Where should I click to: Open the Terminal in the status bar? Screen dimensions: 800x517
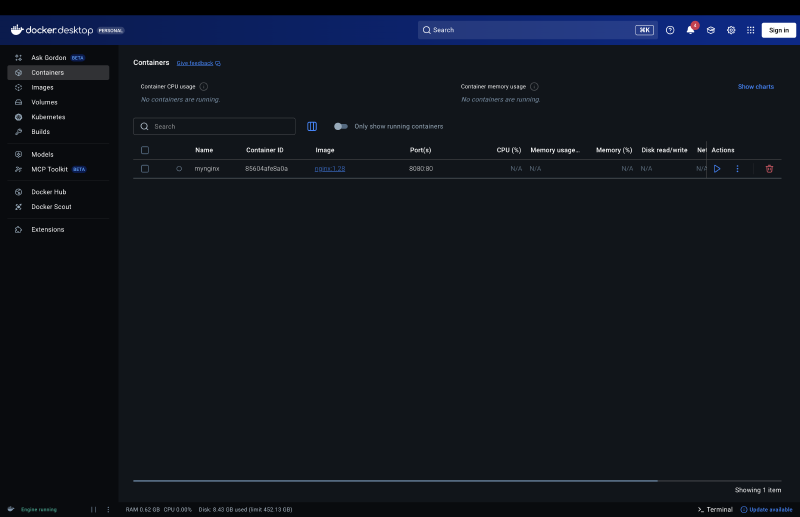[x=715, y=509]
